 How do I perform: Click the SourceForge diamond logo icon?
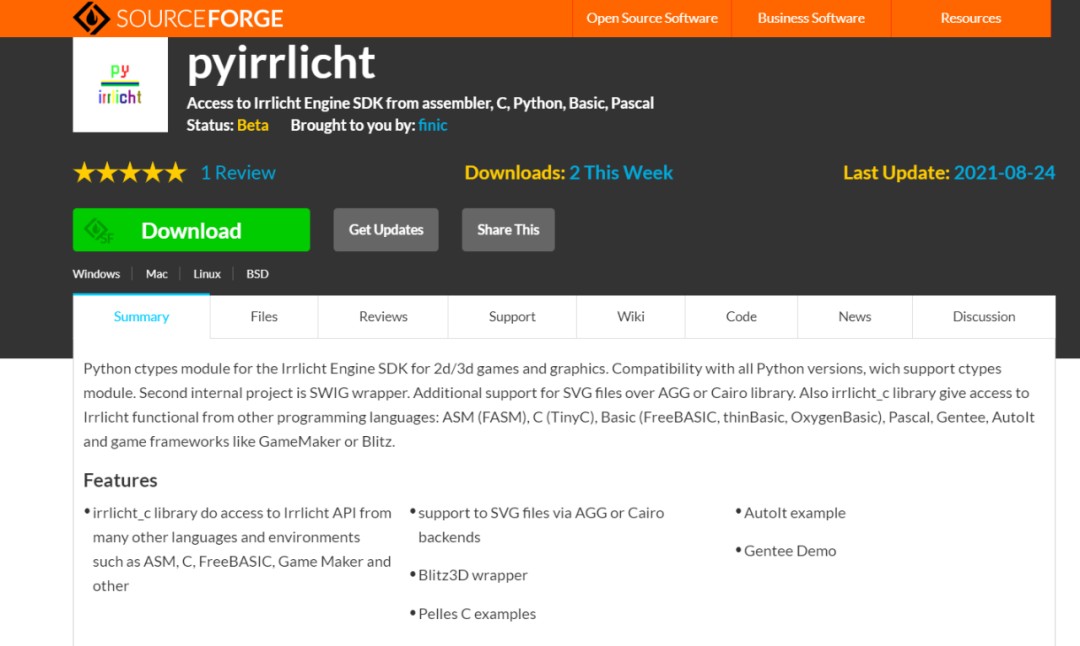click(x=91, y=18)
